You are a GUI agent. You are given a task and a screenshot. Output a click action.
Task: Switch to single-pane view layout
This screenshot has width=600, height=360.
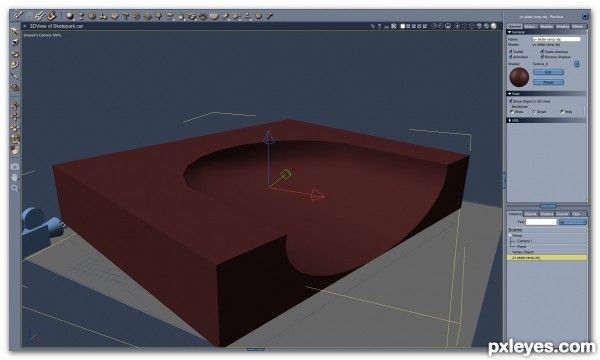point(403,26)
